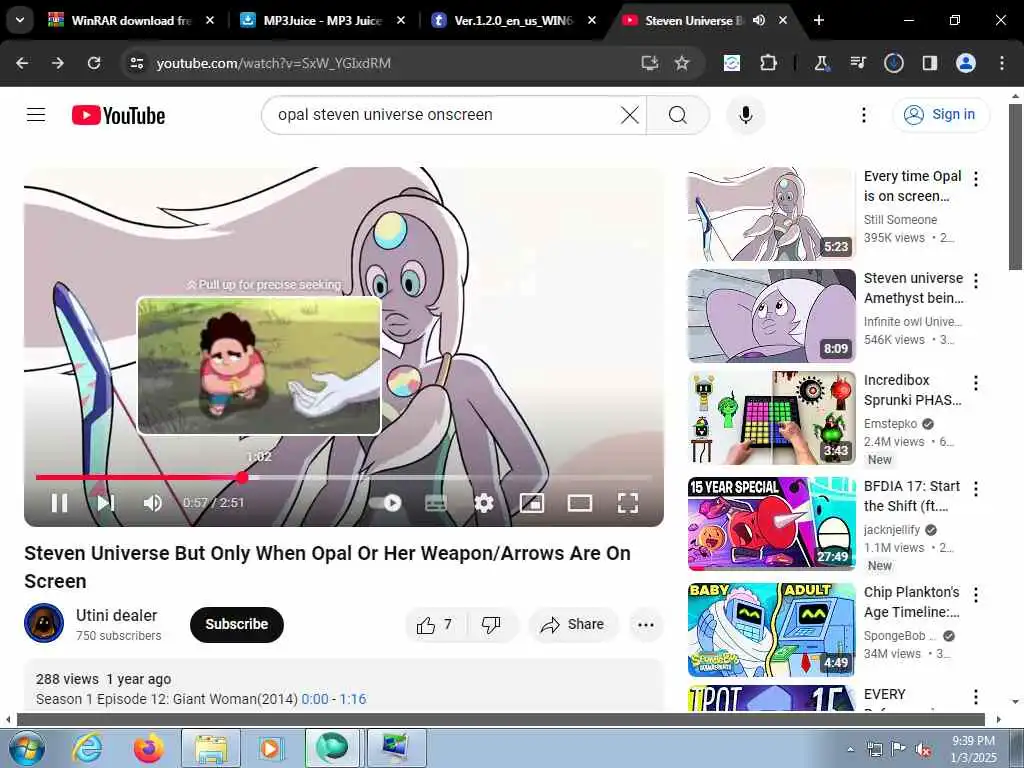Switch to WinRAR download tab
The image size is (1024, 768).
(131, 20)
